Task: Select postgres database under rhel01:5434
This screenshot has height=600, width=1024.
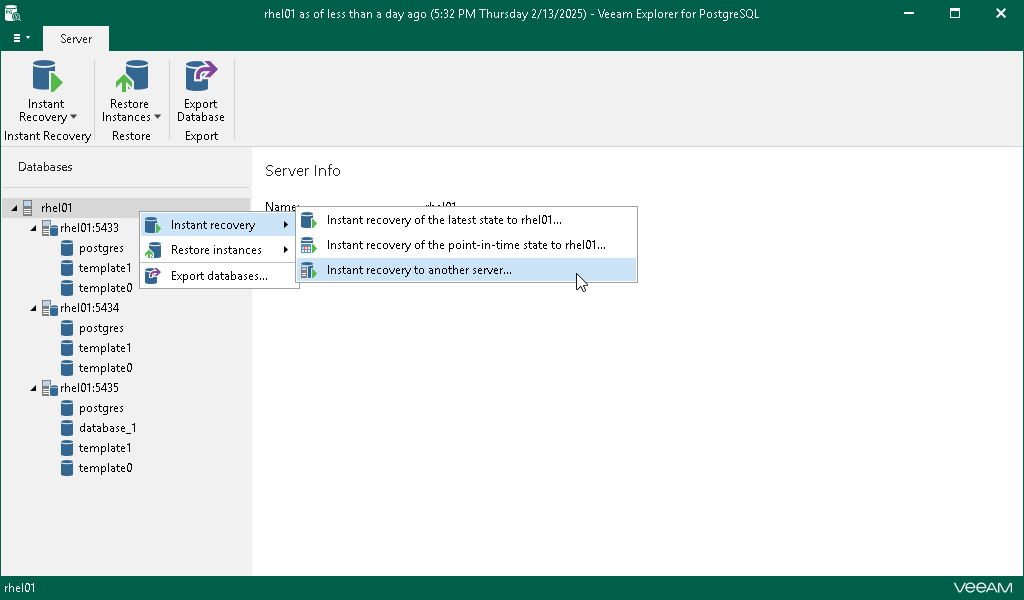Action: point(101,328)
